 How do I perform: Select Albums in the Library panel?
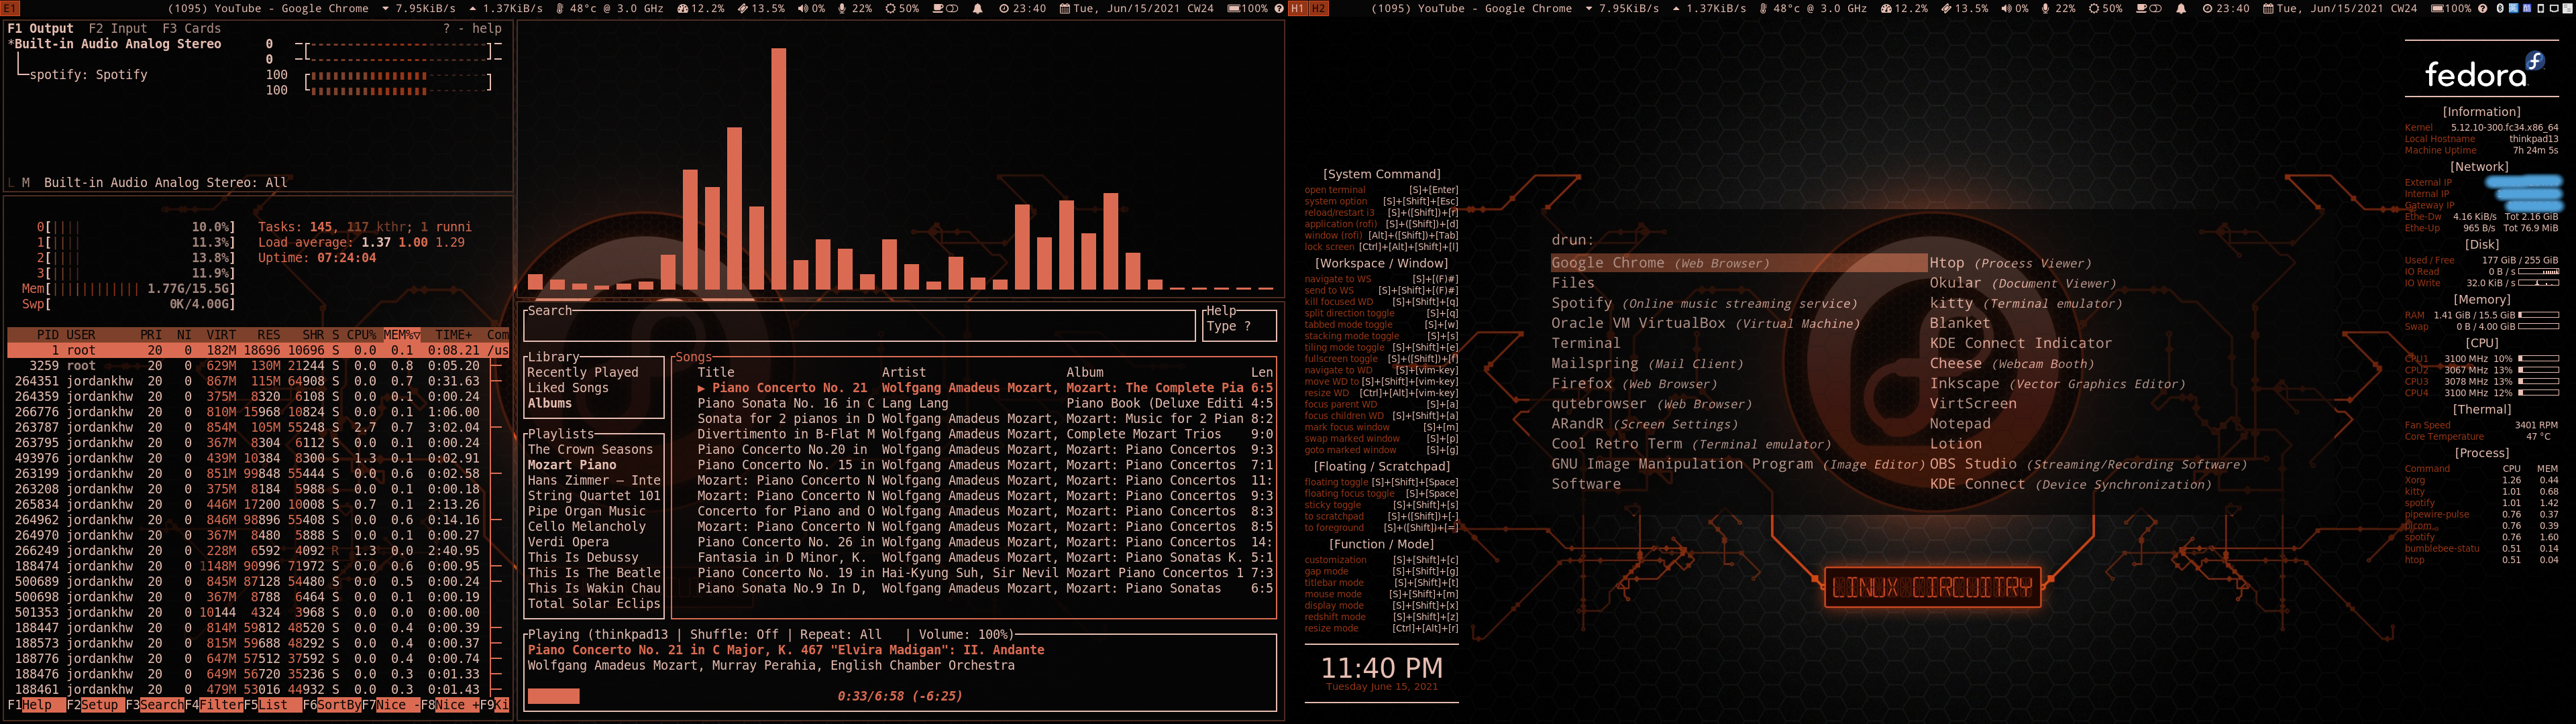[x=549, y=404]
